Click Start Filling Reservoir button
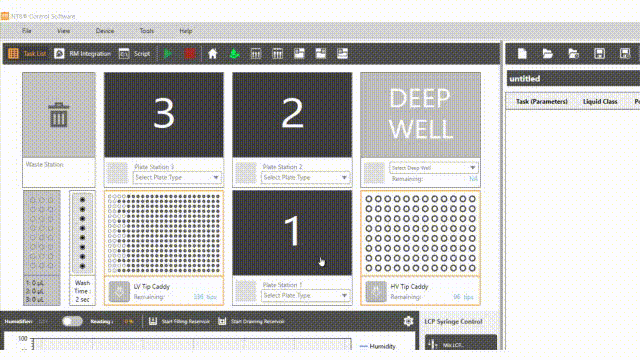The height and width of the screenshot is (360, 640). pyautogui.click(x=179, y=321)
